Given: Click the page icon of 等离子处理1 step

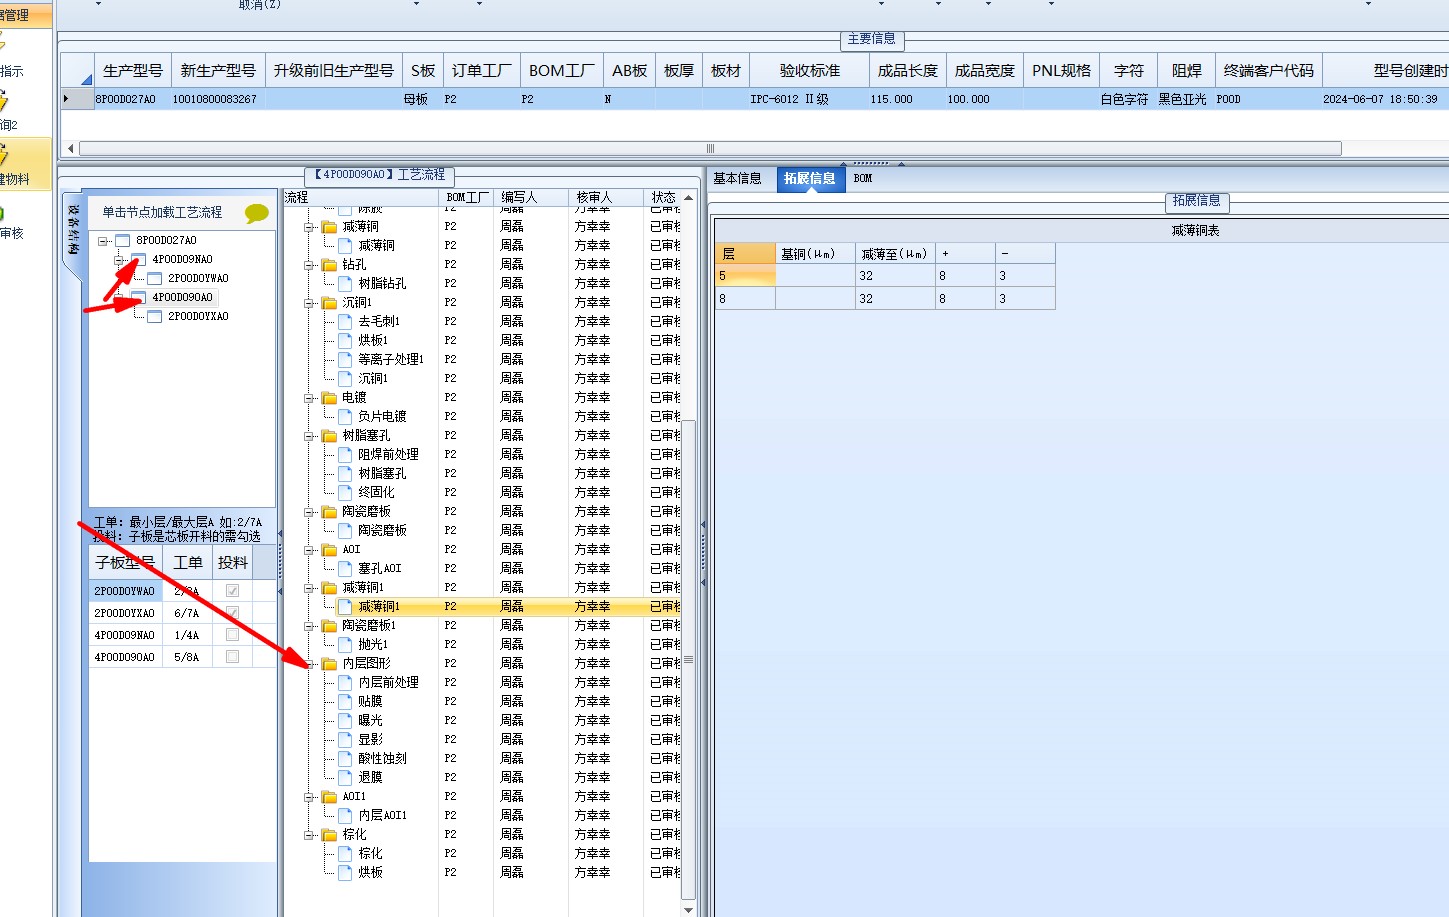Looking at the screenshot, I should point(346,360).
